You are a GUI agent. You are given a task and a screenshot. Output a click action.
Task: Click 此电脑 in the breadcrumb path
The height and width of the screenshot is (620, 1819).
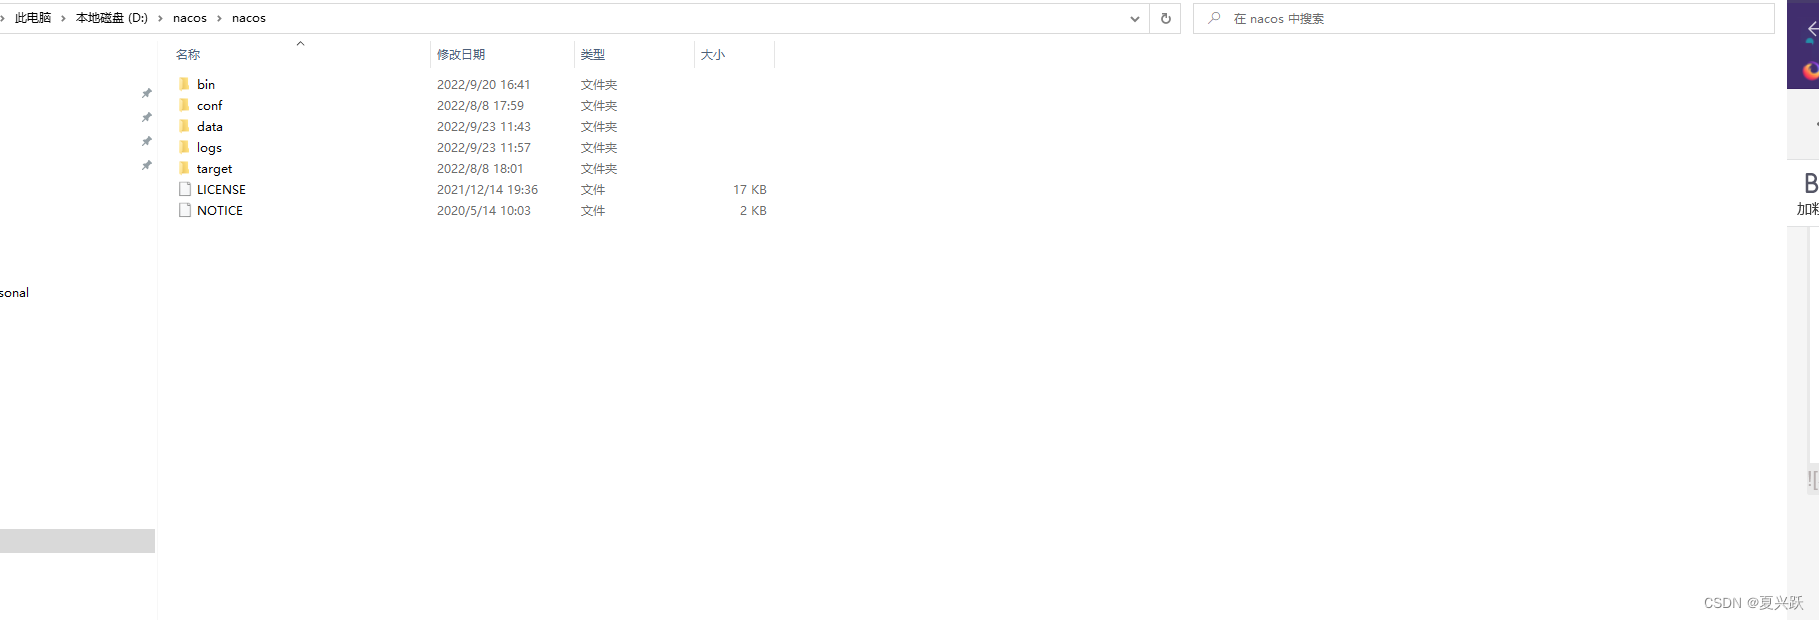[33, 18]
